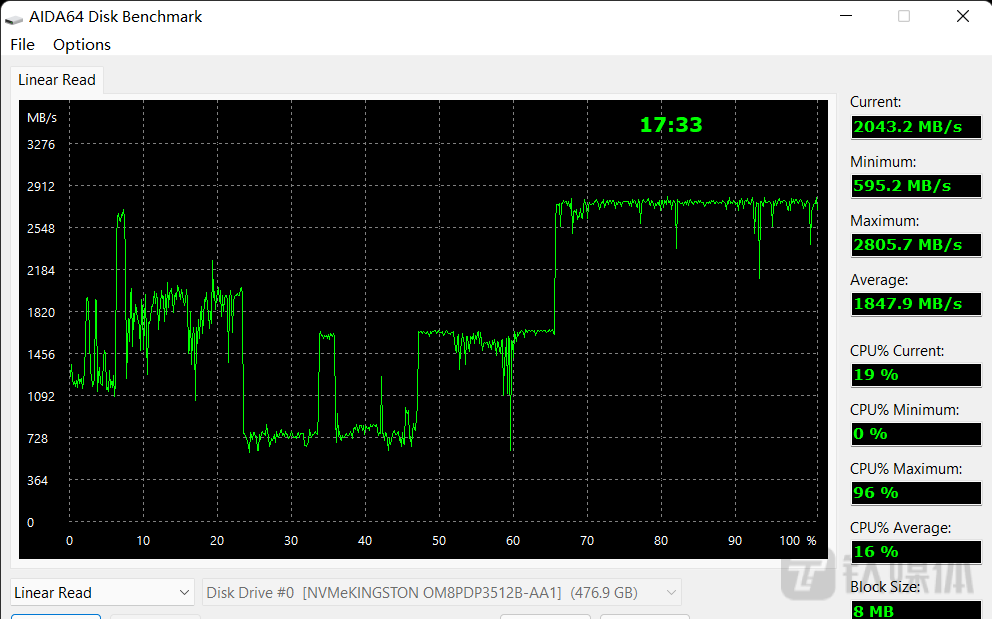Click the 50 x-axis percentage label
The image size is (992, 619).
(x=439, y=541)
